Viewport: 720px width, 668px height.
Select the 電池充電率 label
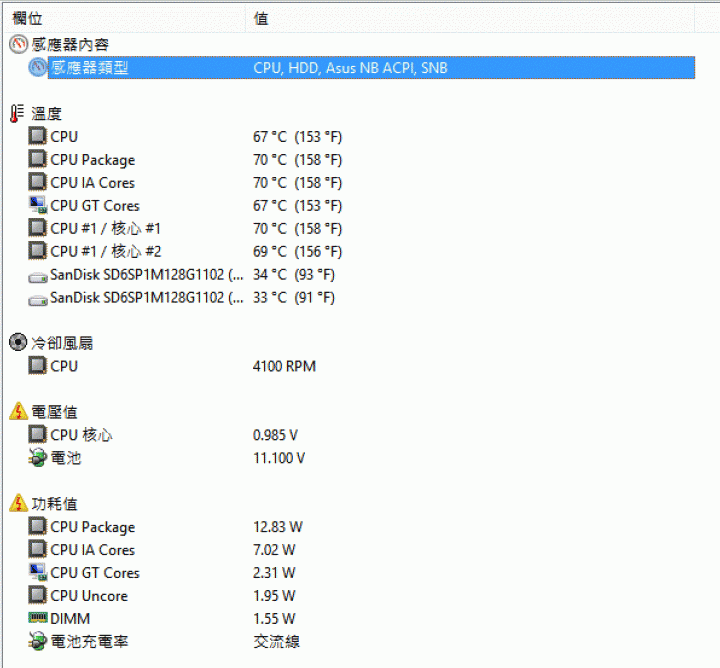click(89, 641)
